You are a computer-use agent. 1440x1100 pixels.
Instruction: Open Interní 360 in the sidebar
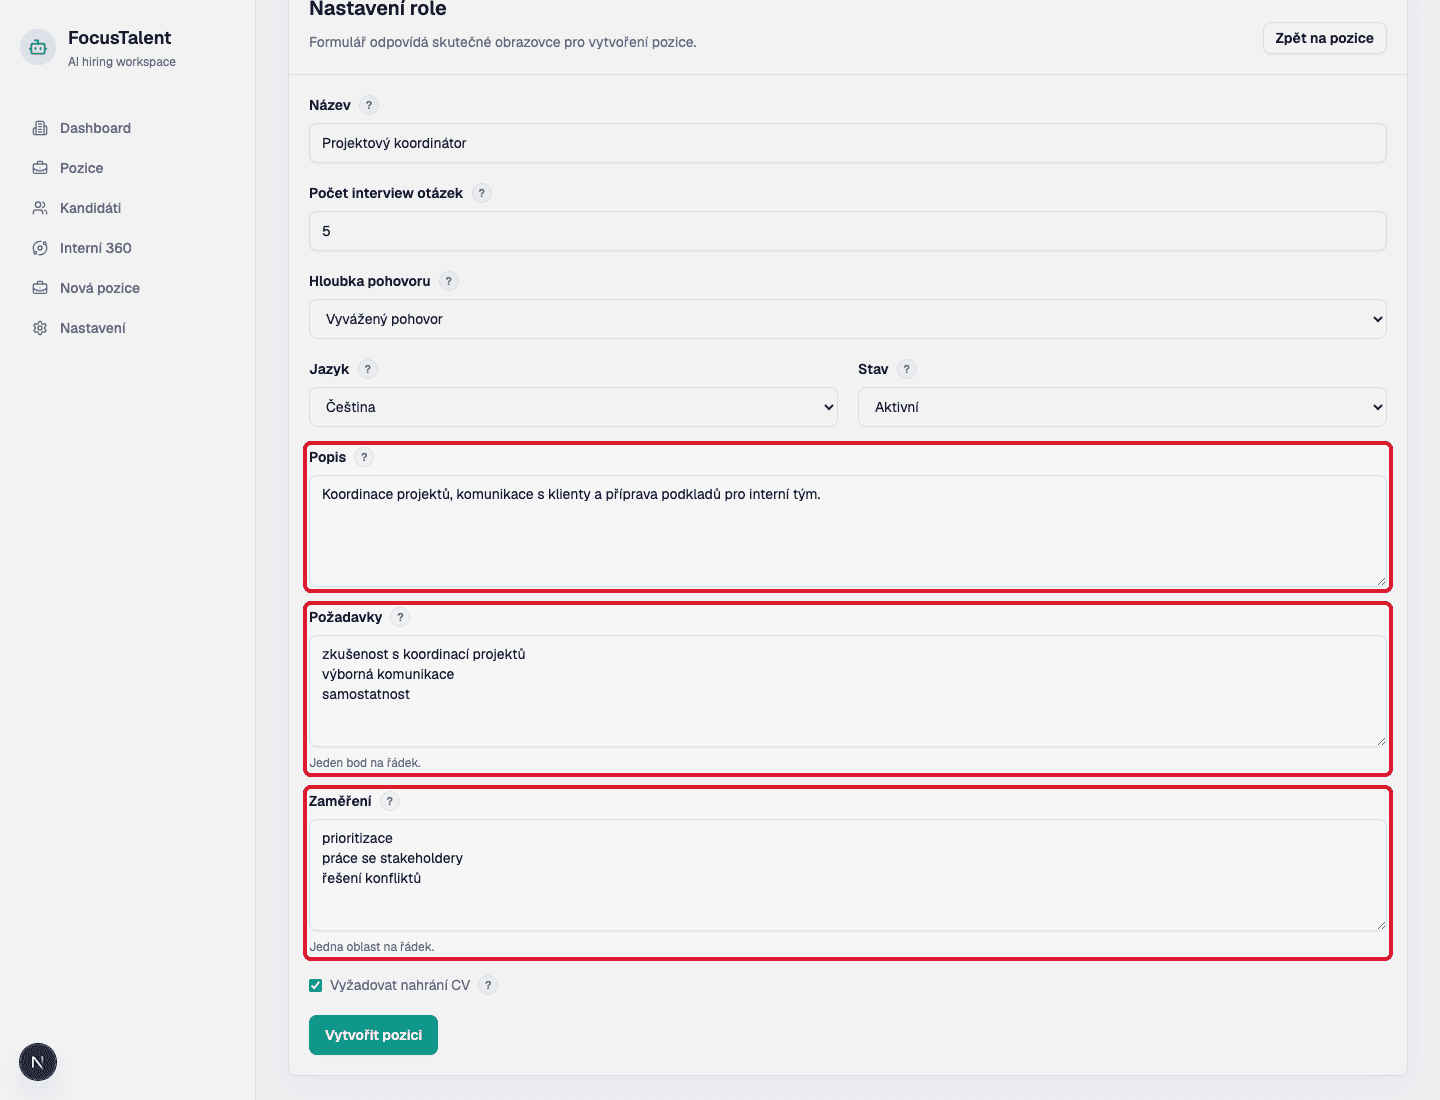point(96,248)
